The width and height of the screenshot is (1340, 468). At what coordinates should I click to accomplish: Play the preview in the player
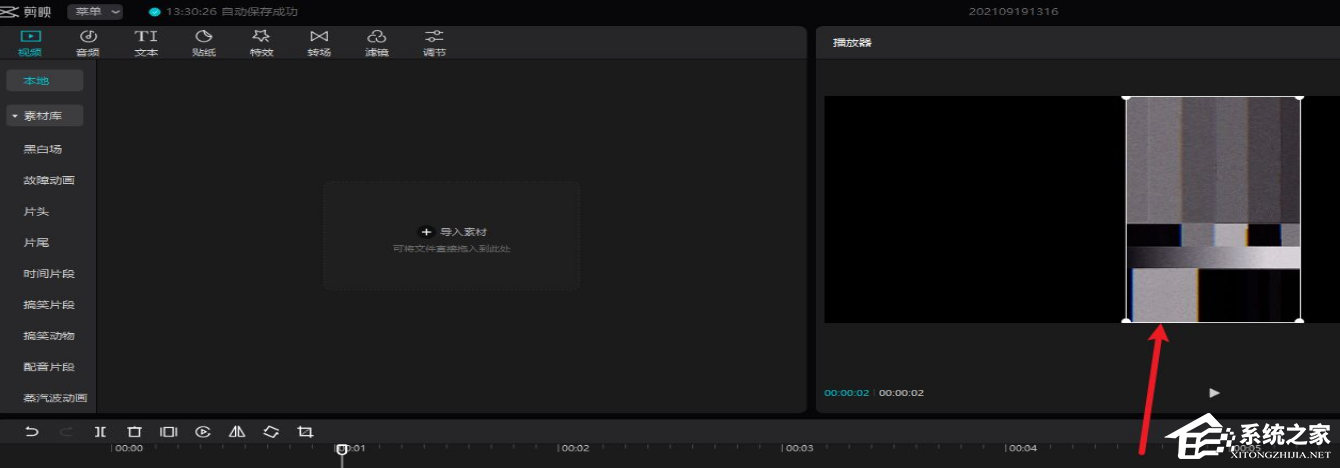(x=1214, y=393)
